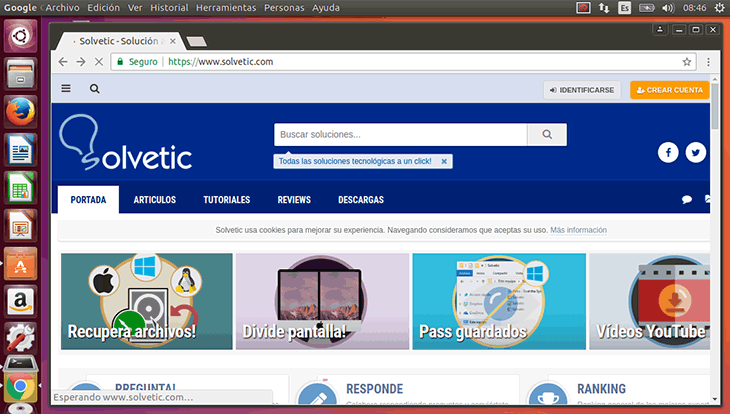Focus the 'Buscar soluciones...' search field
This screenshot has width=730, height=414.
coord(400,135)
